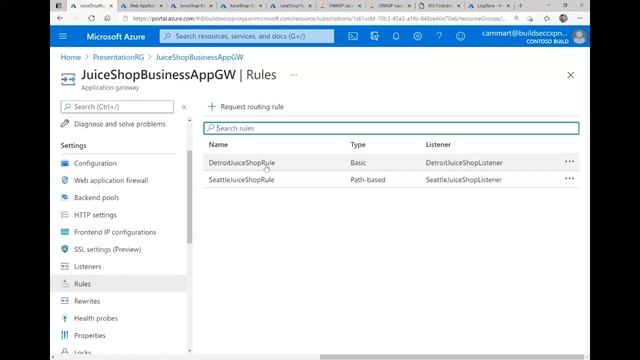
Task: Go to Home breadcrumb
Action: click(x=71, y=57)
